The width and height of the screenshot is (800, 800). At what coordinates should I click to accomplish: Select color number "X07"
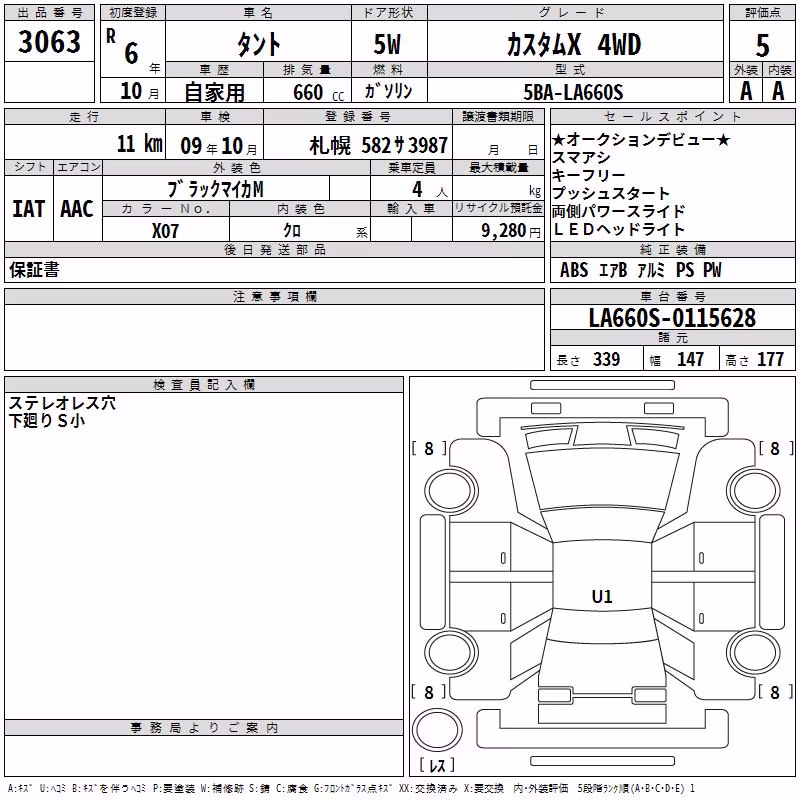pyautogui.click(x=165, y=231)
